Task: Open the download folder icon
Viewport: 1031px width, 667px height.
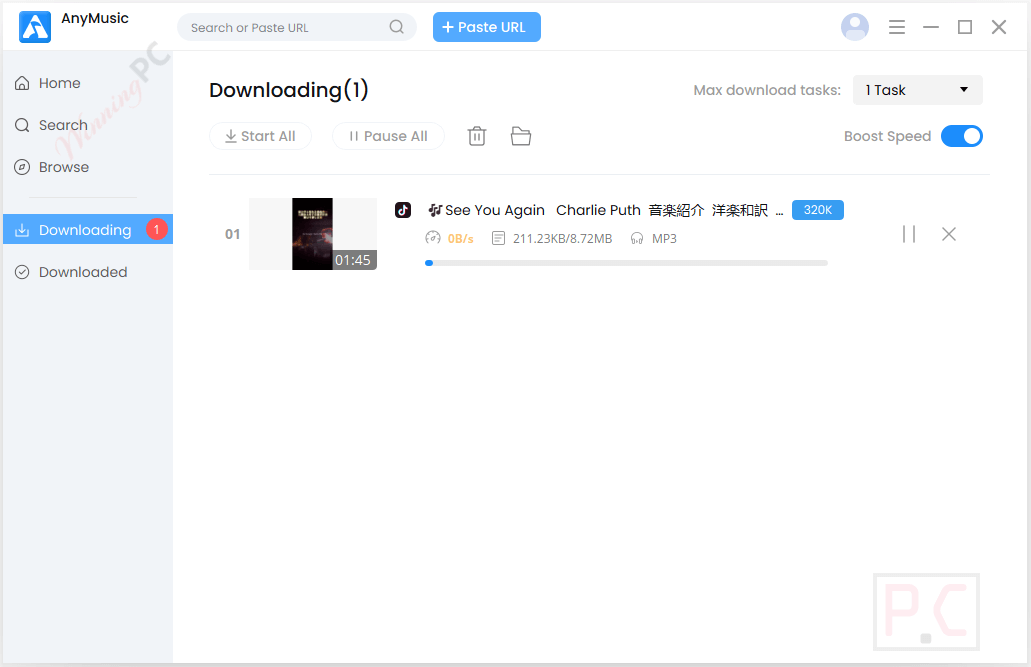Action: 521,136
